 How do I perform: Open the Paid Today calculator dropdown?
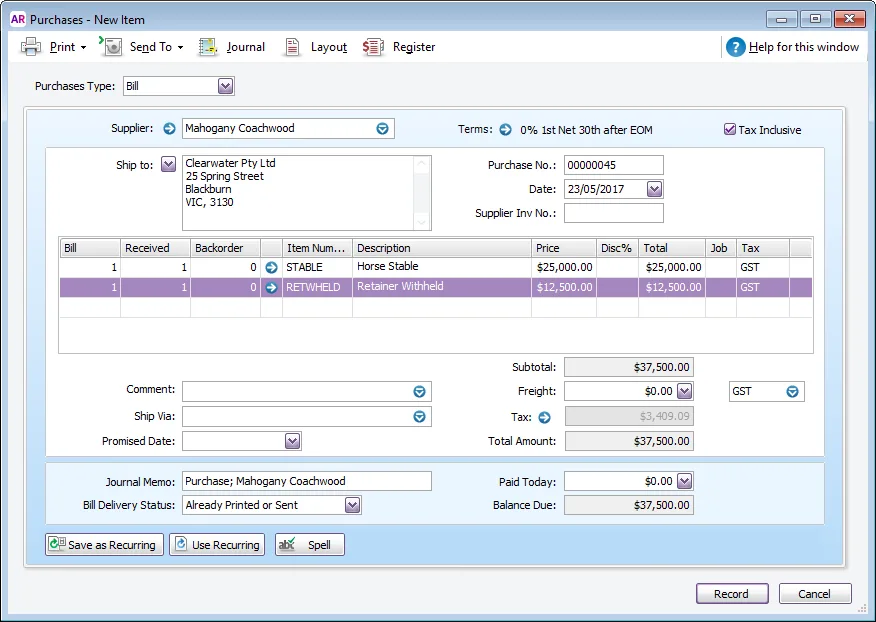point(684,481)
